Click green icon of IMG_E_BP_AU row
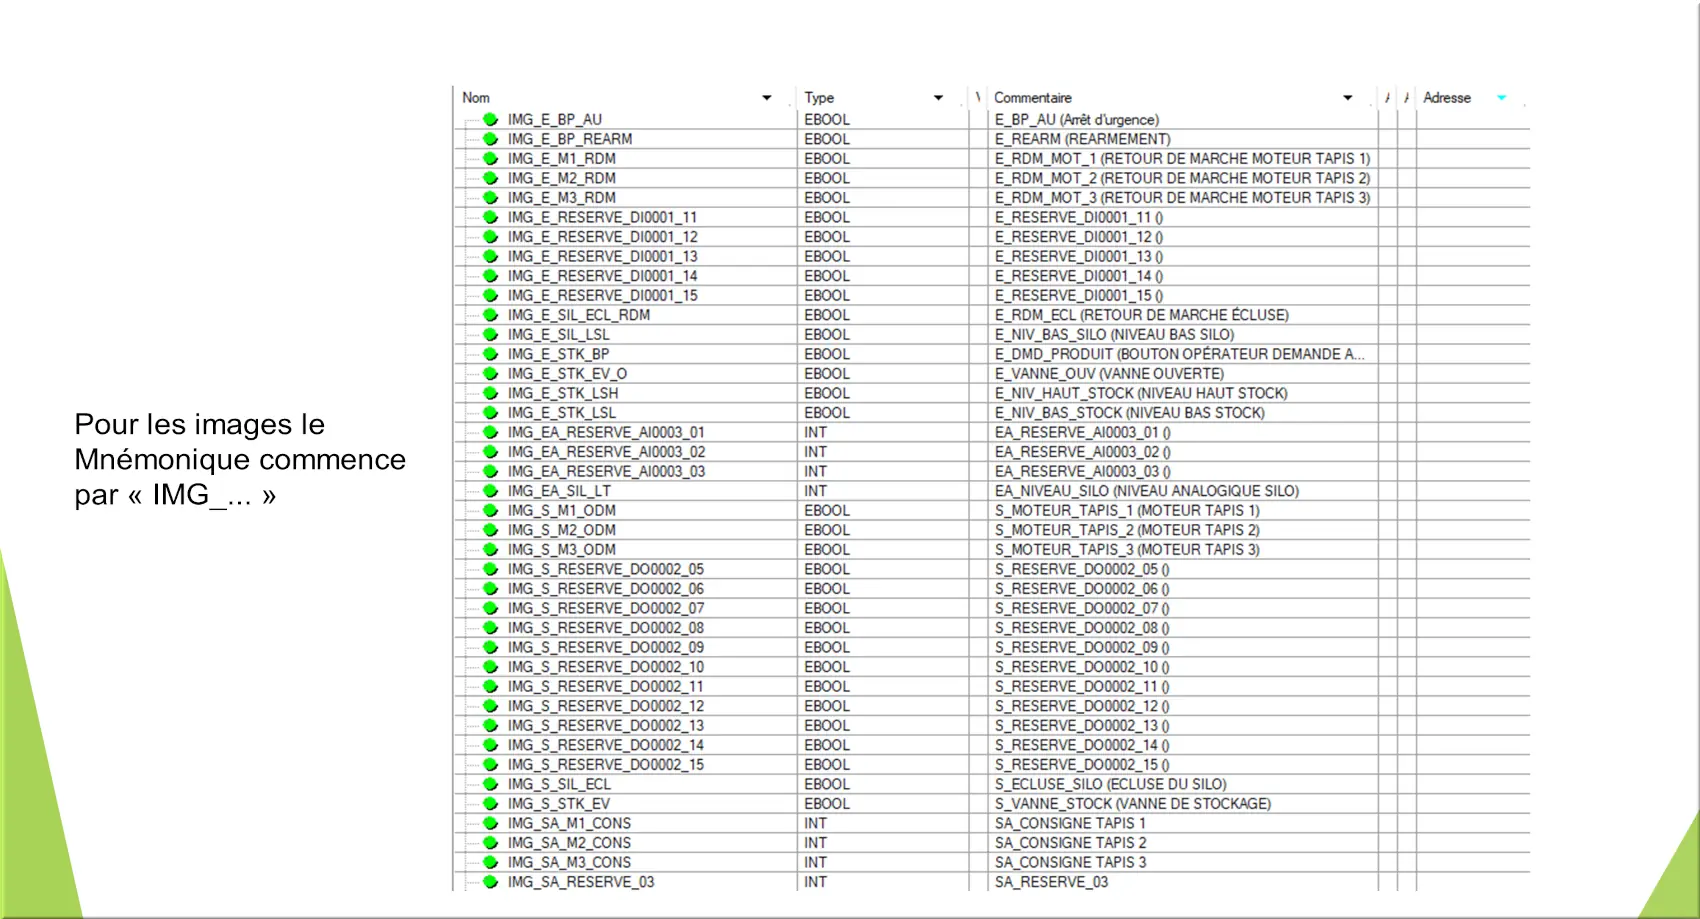Screen dimensions: 1700x919 point(490,119)
